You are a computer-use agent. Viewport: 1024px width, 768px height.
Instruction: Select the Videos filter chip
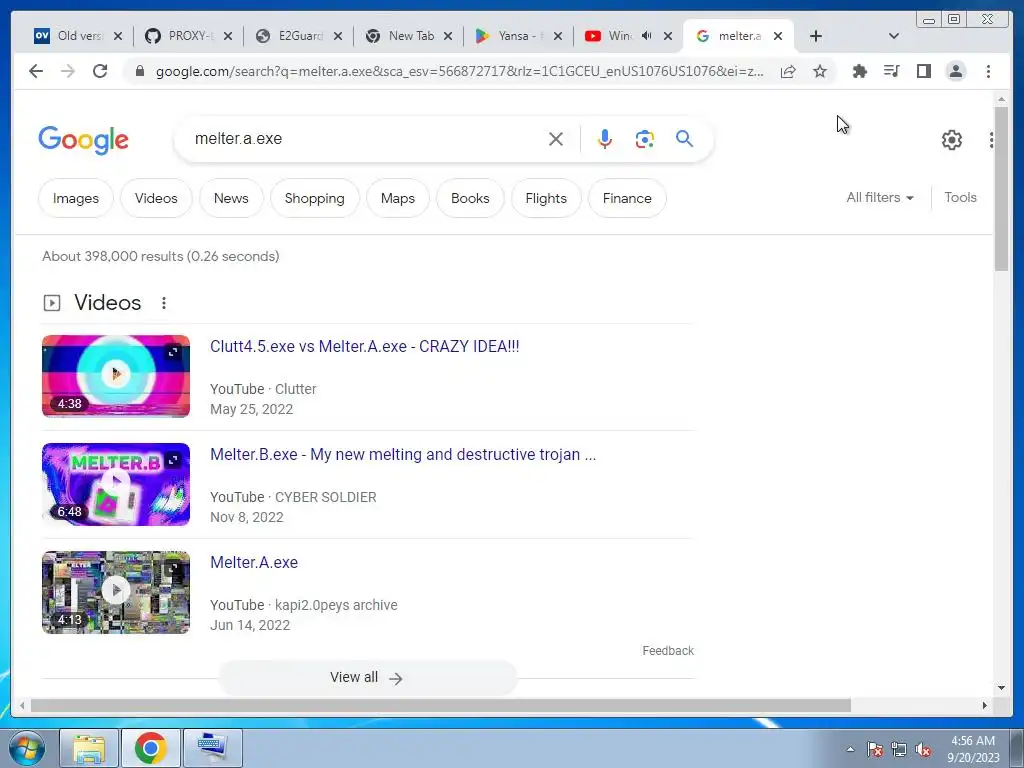pos(156,198)
